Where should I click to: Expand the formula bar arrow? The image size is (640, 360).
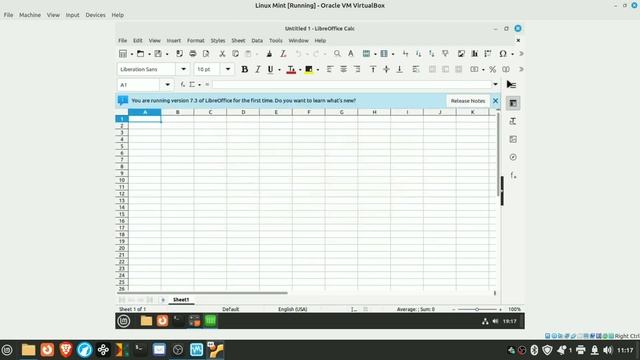tap(495, 84)
